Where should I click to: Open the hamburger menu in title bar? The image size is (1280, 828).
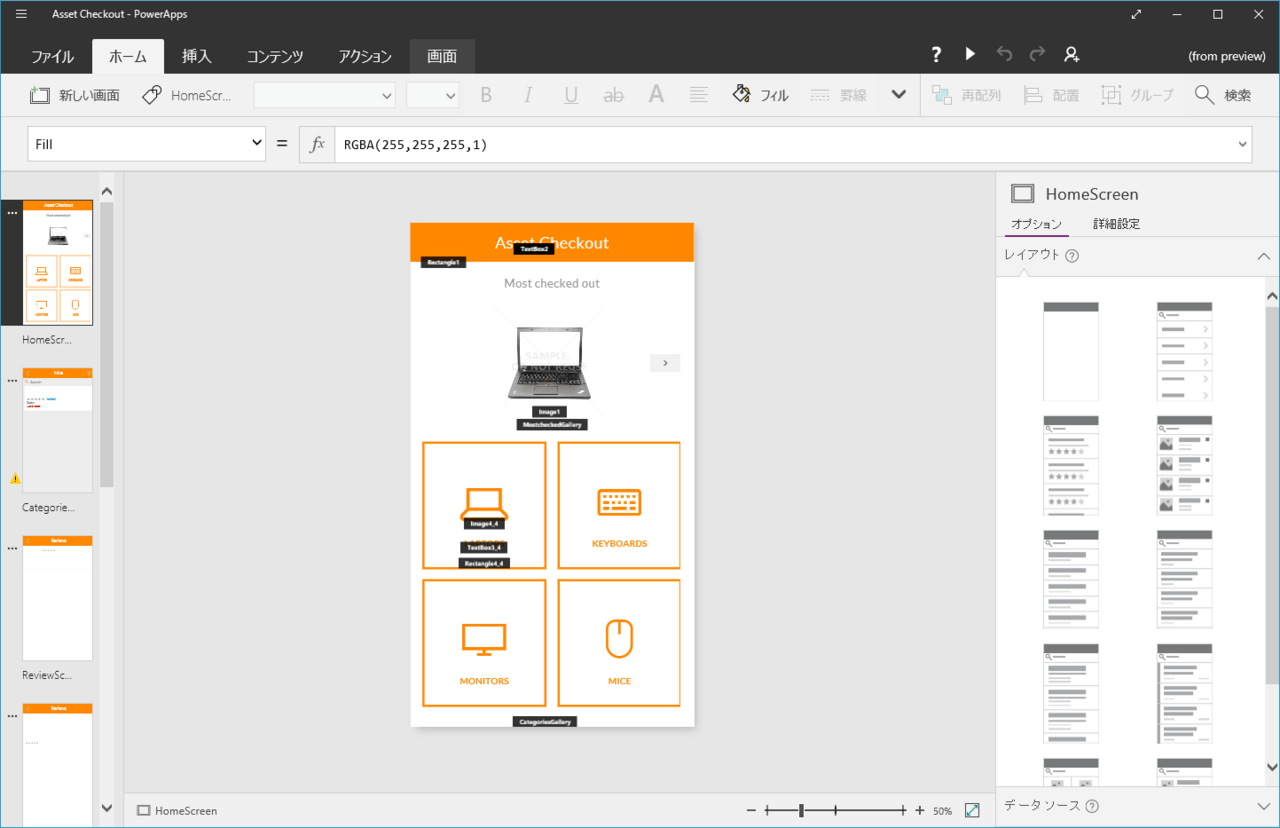click(x=21, y=14)
